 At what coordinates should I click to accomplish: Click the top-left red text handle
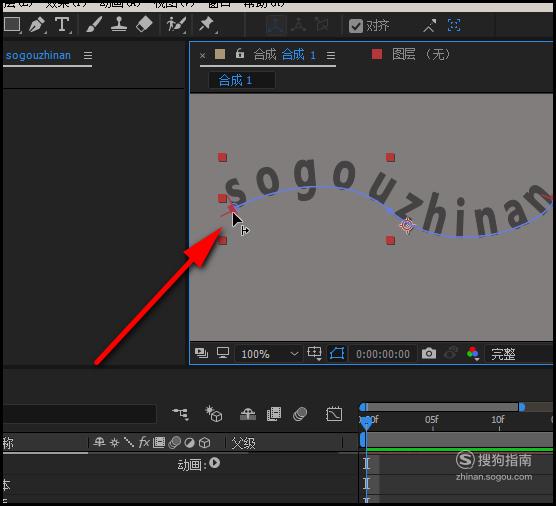tap(222, 157)
